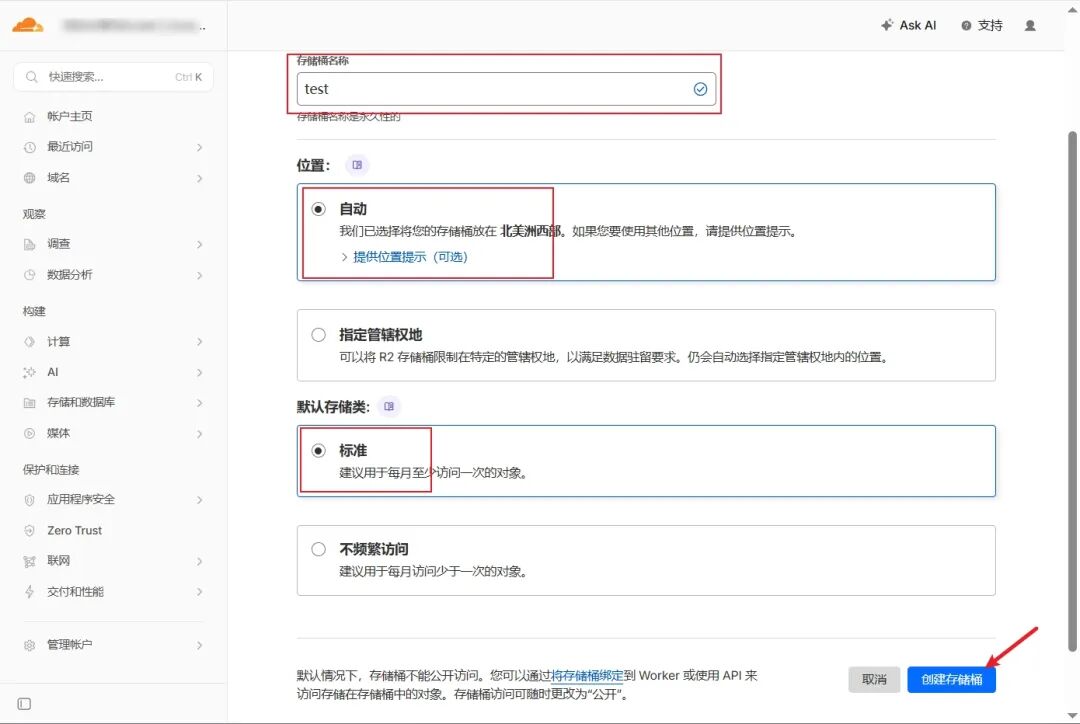Click the Cloudflare logo
Image resolution: width=1080 pixels, height=724 pixels.
(x=28, y=25)
